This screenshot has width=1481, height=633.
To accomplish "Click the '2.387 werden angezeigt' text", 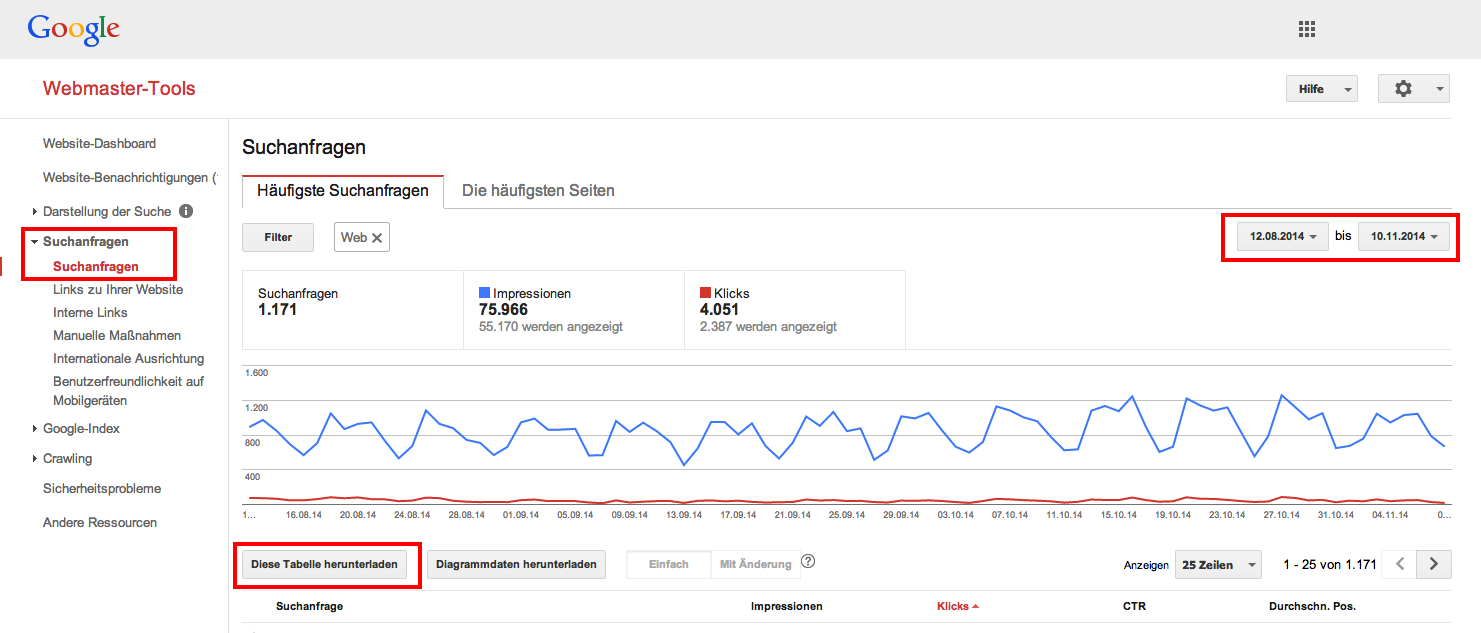I will [x=768, y=327].
